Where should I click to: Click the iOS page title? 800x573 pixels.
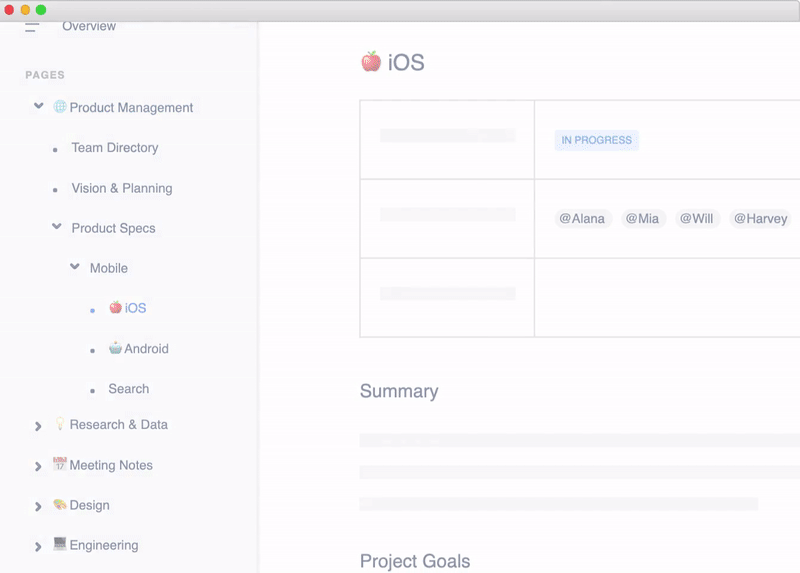point(406,62)
